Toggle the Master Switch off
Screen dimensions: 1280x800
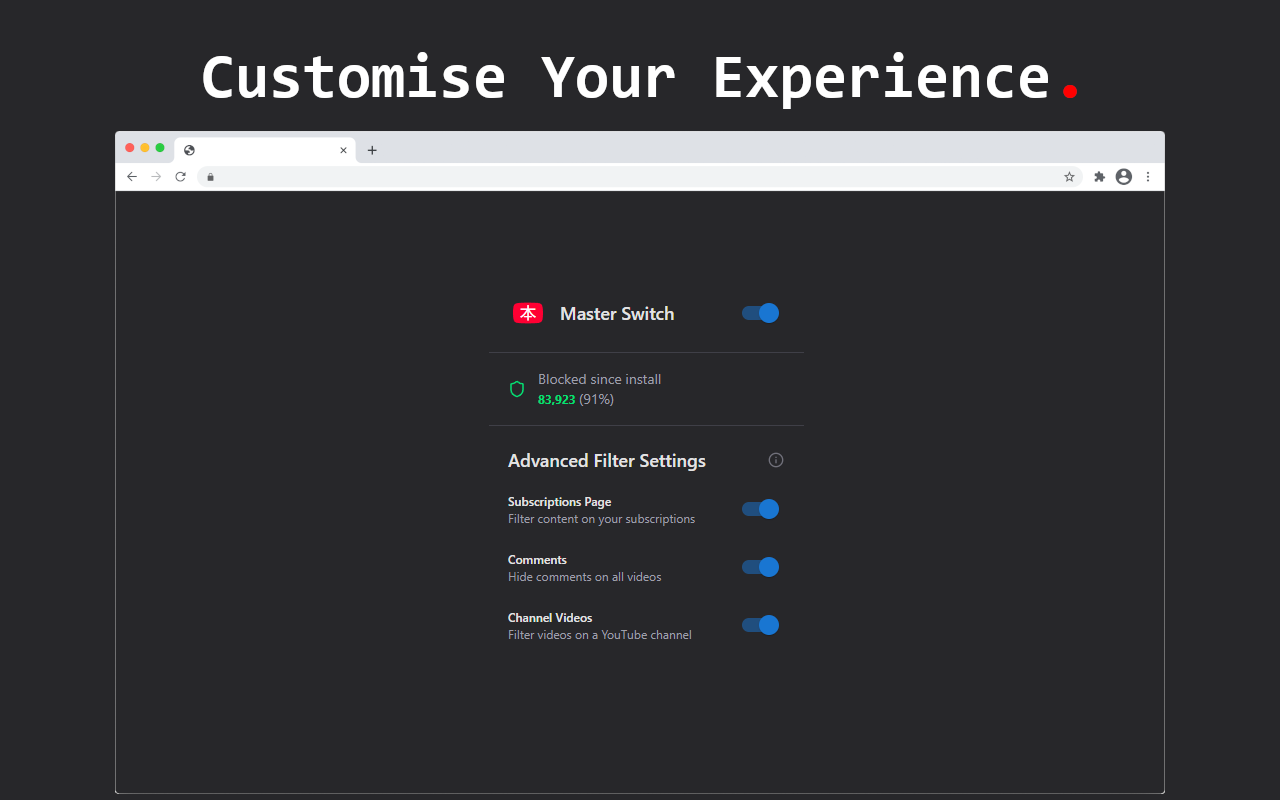[x=760, y=313]
